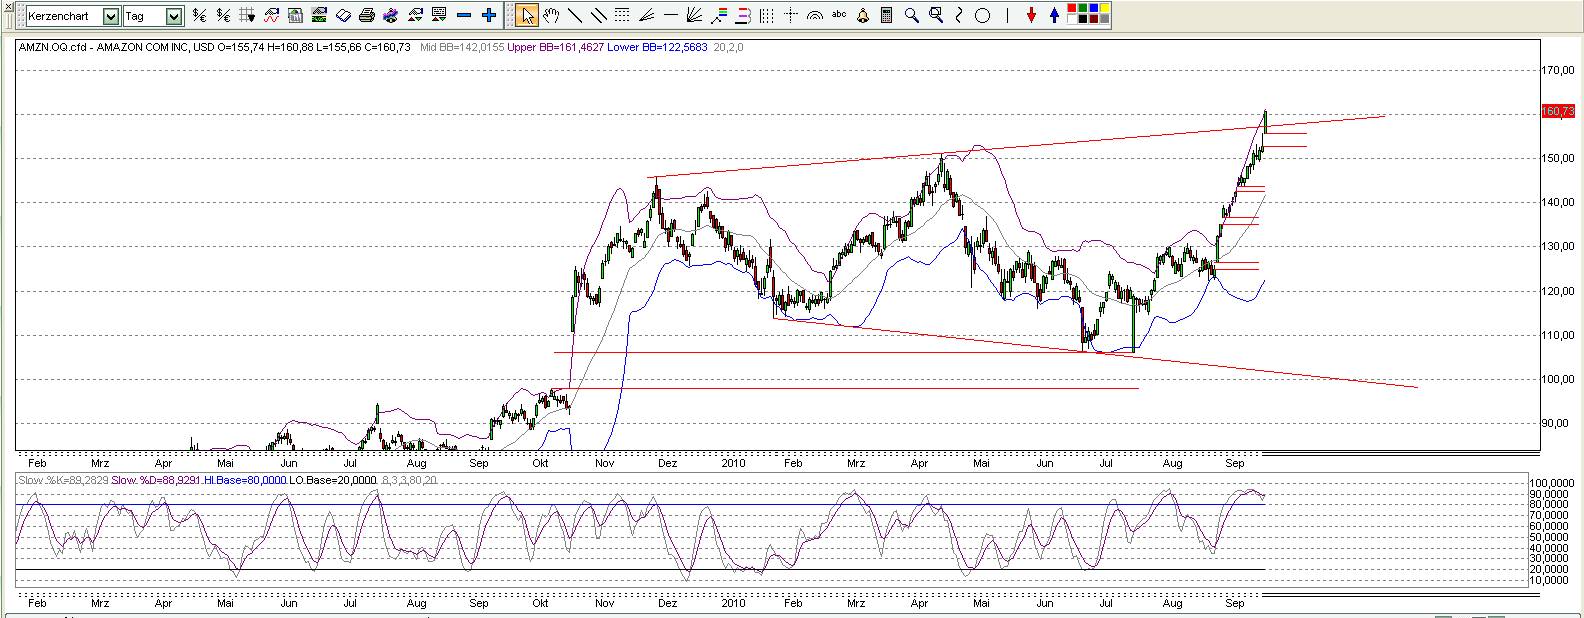Select the speed fan lines tool
Image resolution: width=1584 pixels, height=618 pixels.
pyautogui.click(x=646, y=15)
